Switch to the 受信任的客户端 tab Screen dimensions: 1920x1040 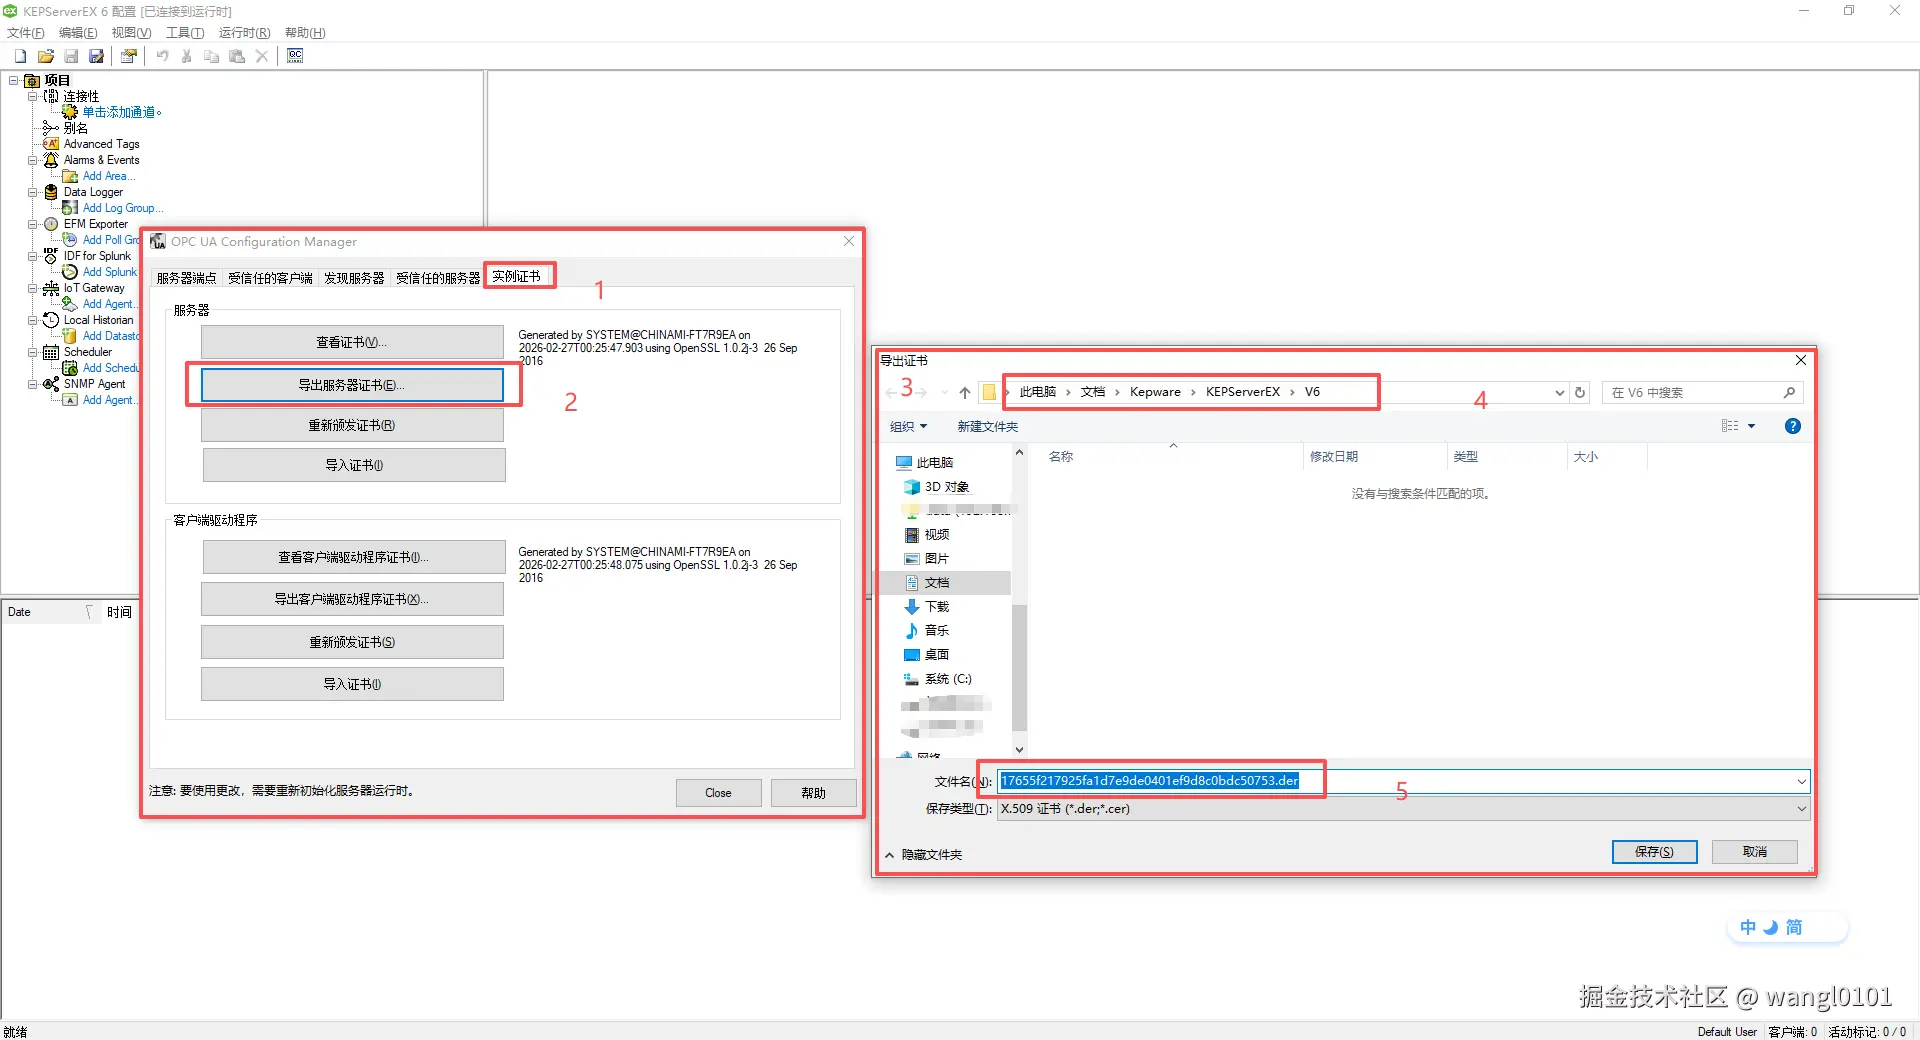click(x=270, y=278)
